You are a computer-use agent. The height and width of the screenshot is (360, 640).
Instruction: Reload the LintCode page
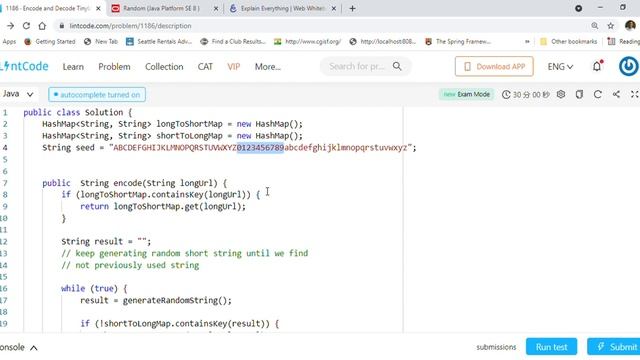26,26
